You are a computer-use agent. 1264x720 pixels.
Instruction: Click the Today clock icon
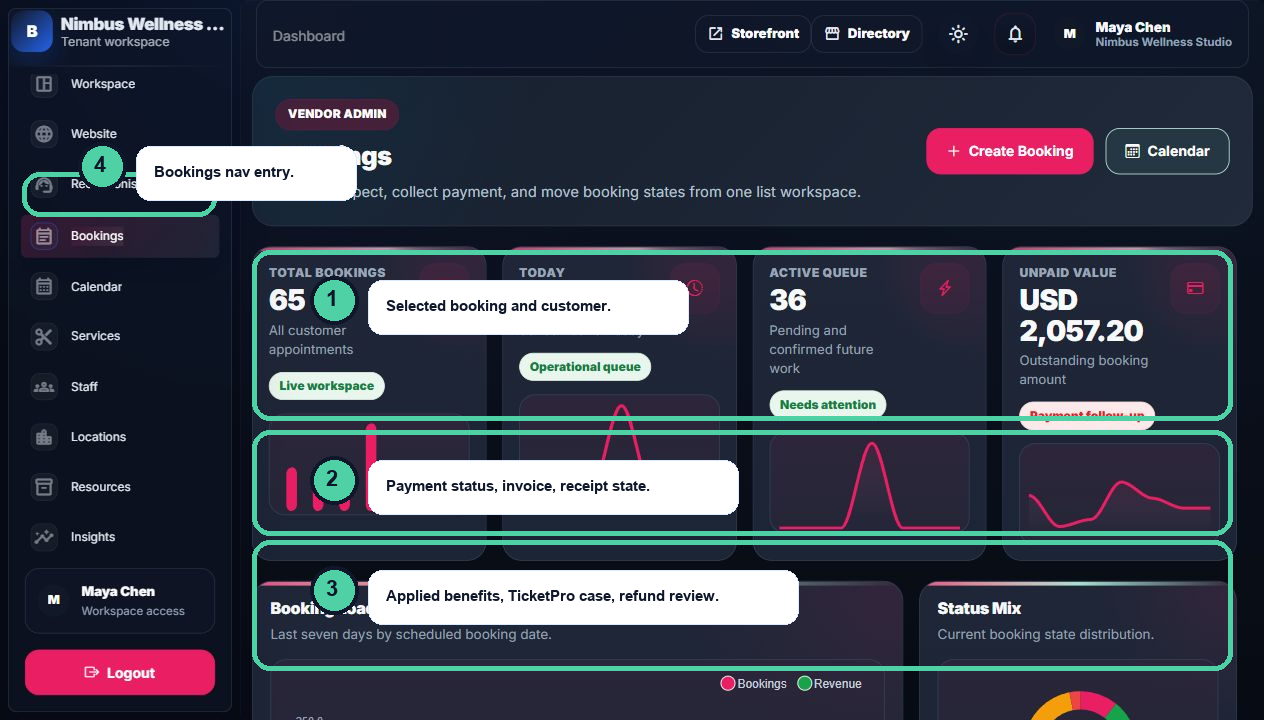(x=695, y=289)
